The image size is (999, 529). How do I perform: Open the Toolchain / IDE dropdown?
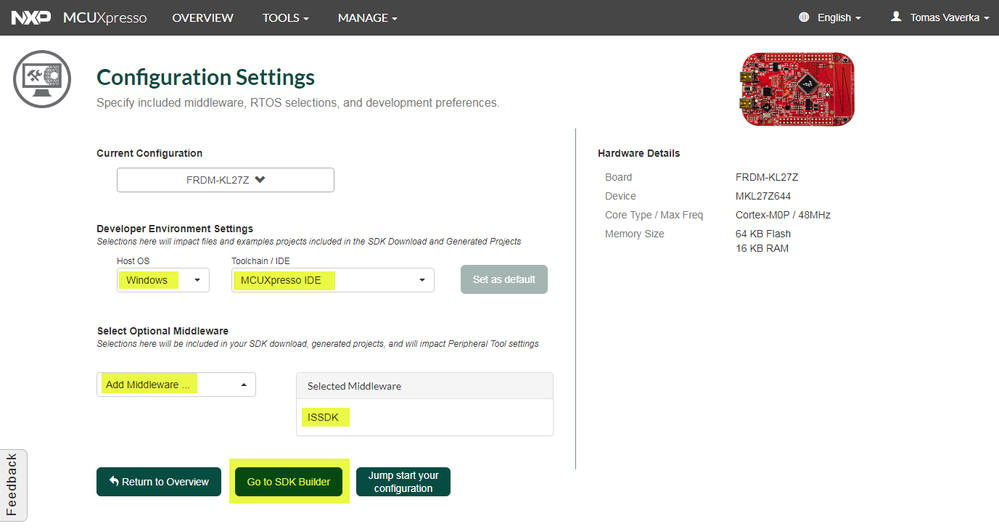pos(333,280)
